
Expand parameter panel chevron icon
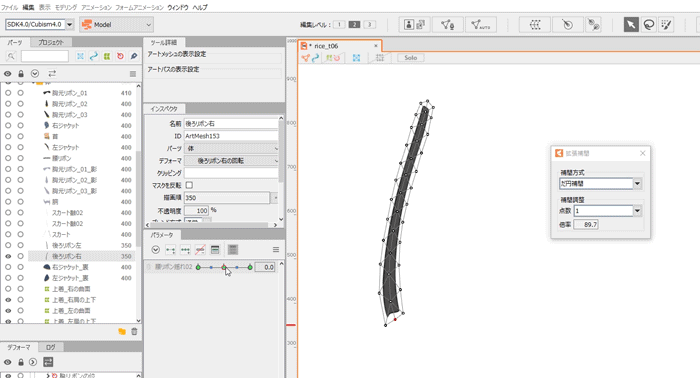(x=155, y=250)
